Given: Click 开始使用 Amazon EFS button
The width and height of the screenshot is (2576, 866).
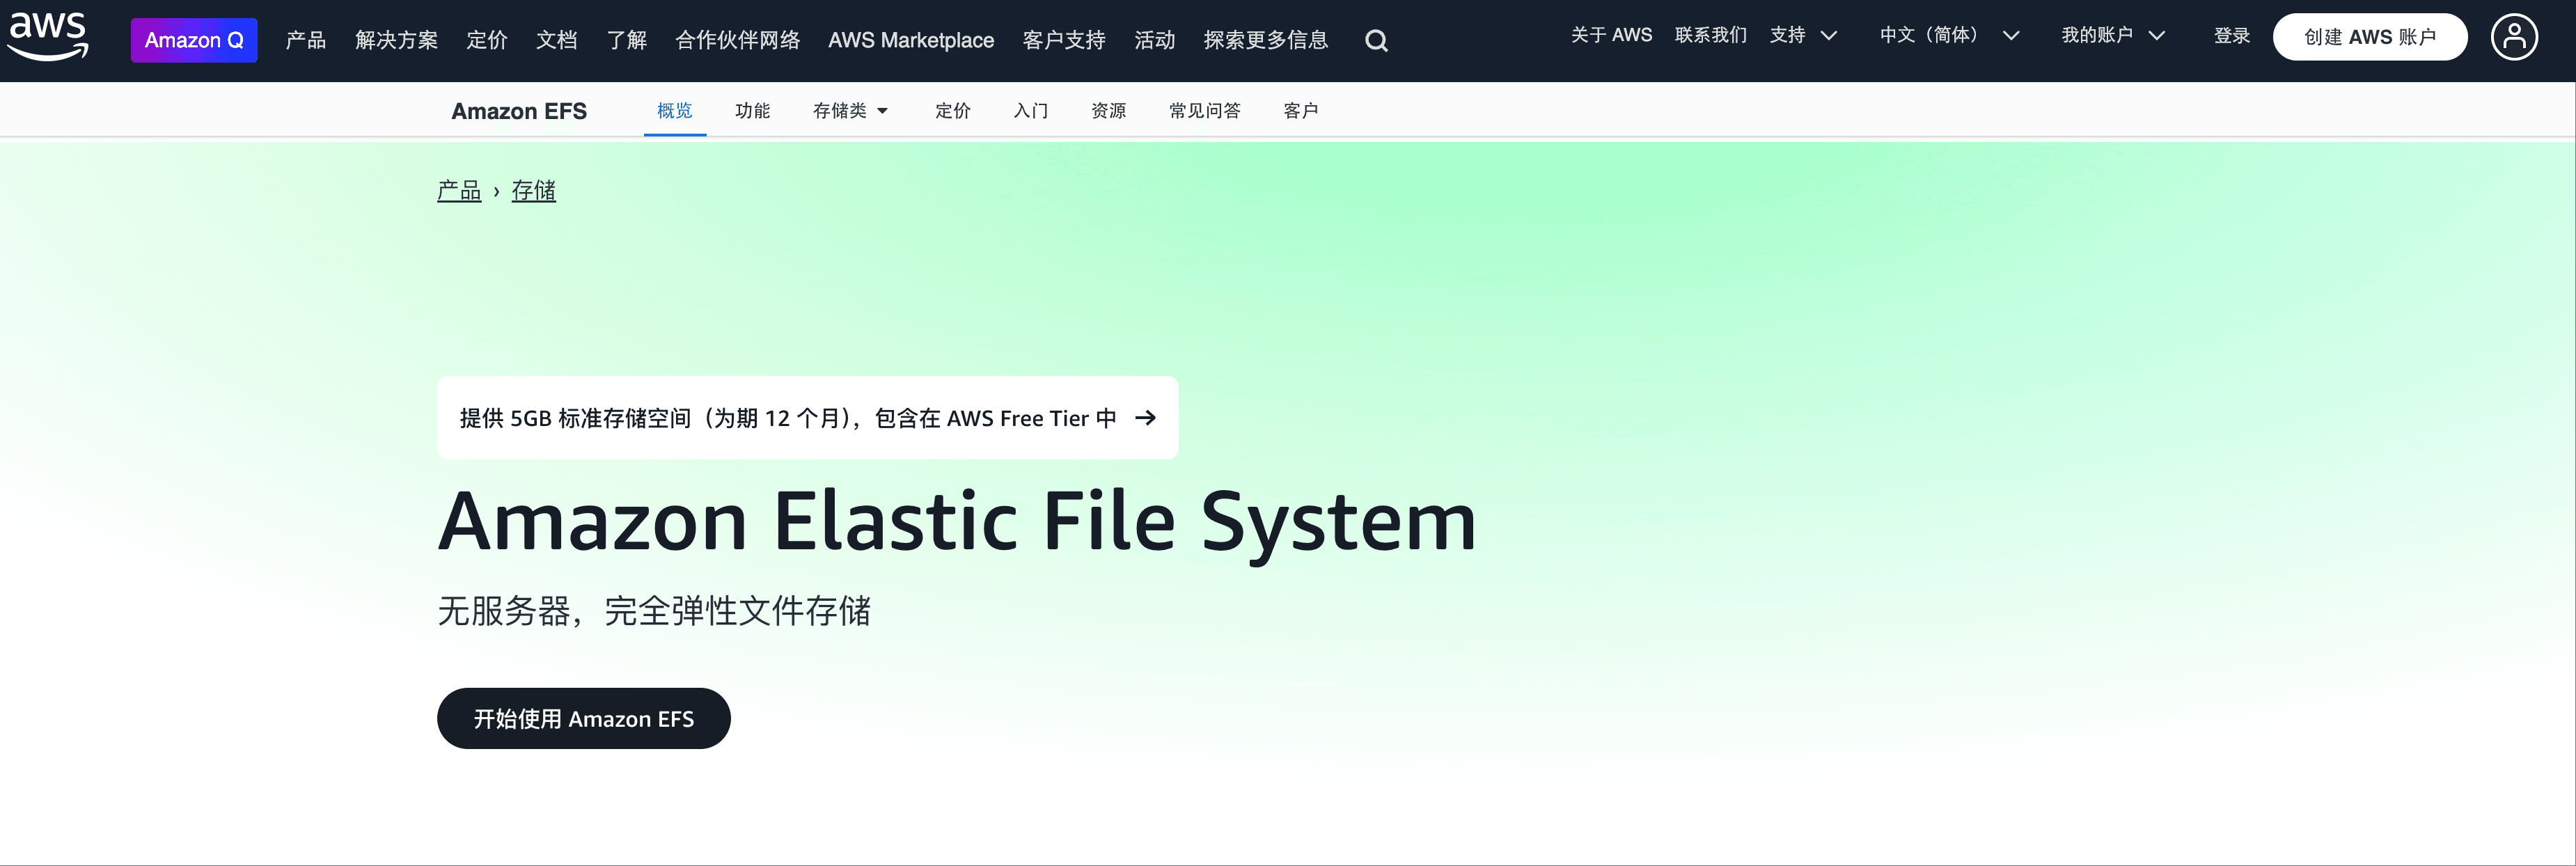Looking at the screenshot, I should (x=583, y=718).
